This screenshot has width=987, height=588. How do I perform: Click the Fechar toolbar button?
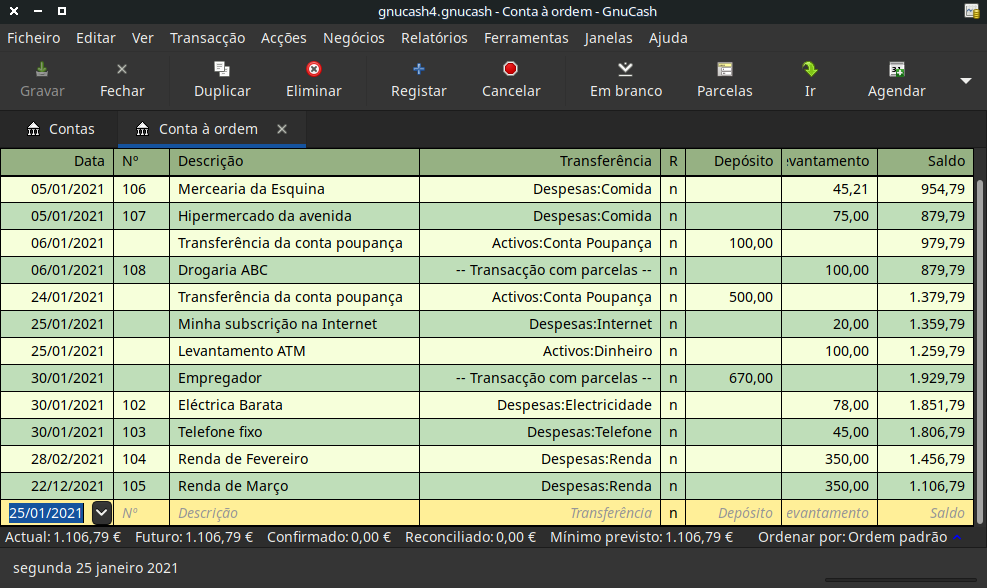pyautogui.click(x=122, y=80)
